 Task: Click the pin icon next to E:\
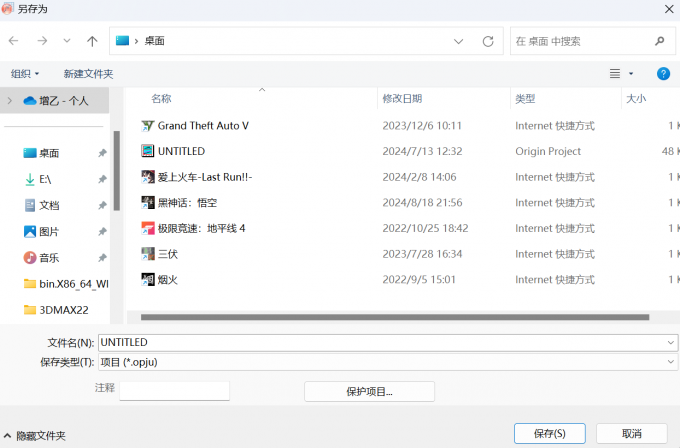tap(102, 179)
